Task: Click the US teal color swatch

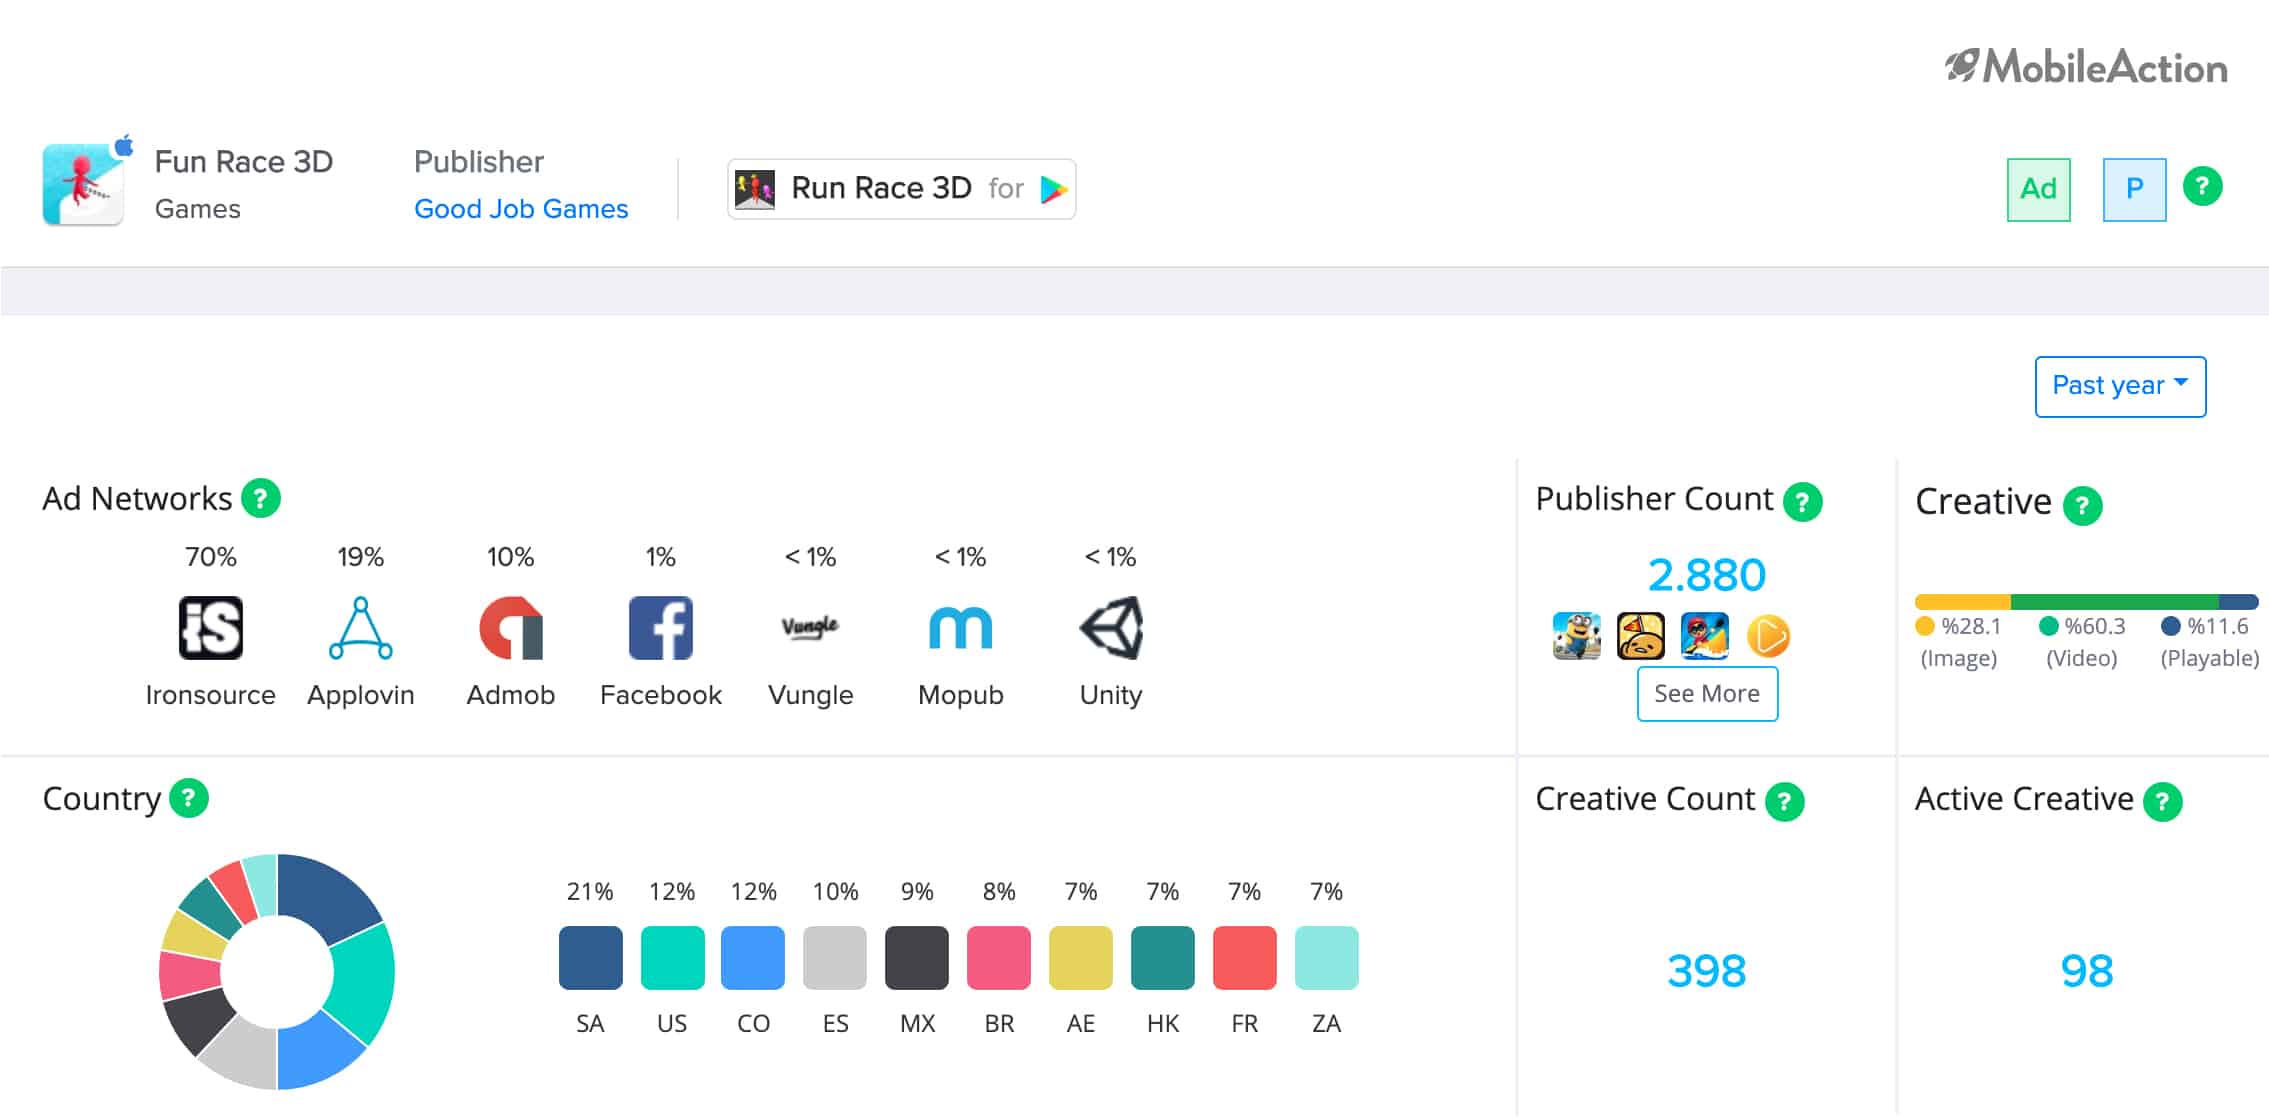Action: (x=672, y=958)
